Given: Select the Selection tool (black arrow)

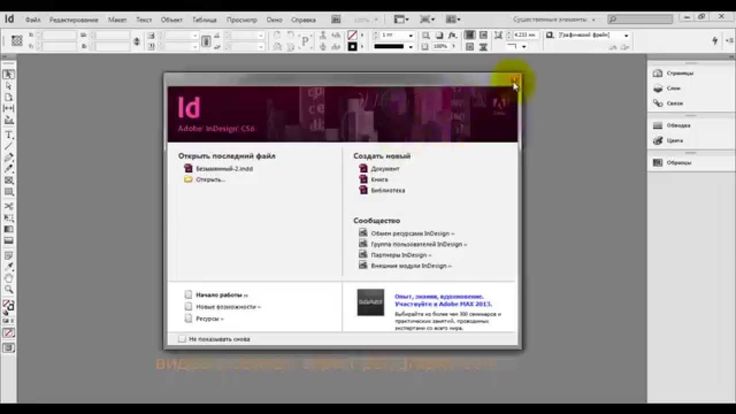Looking at the screenshot, I should 8,75.
